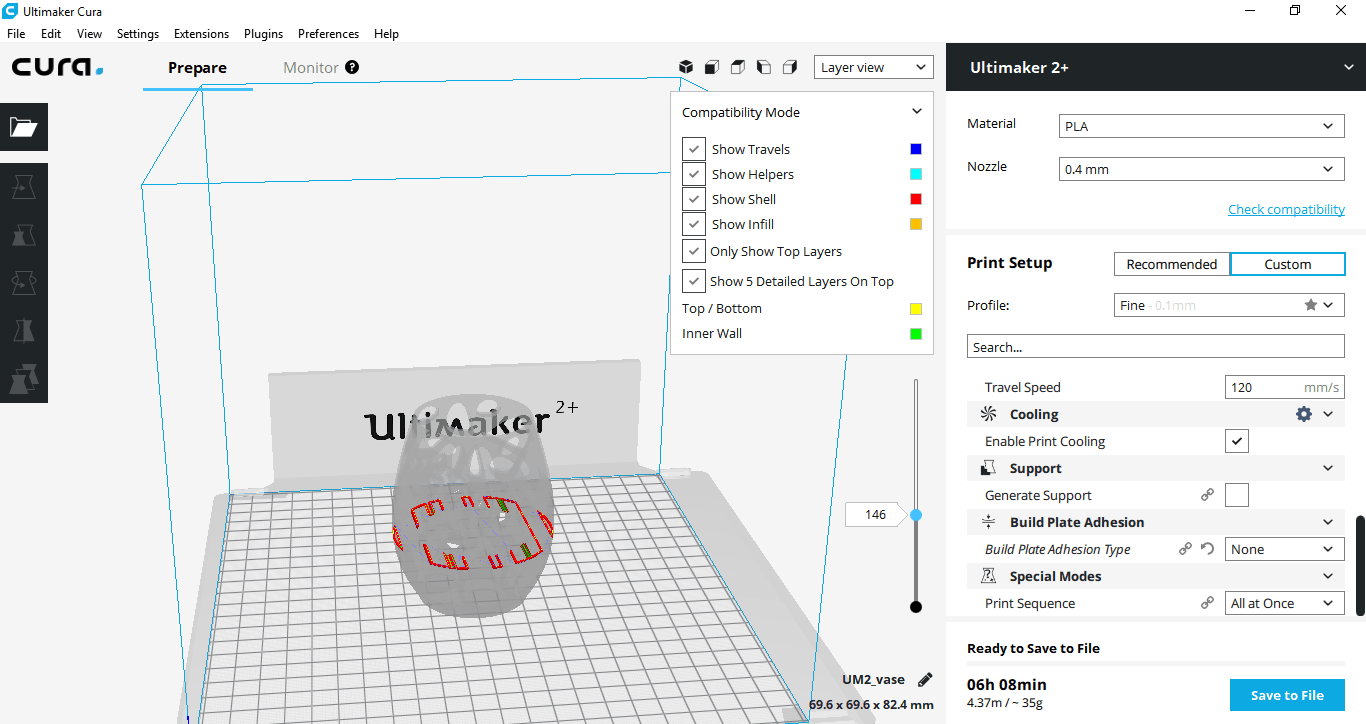Toggle the Show Infill checkbox
1366x724 pixels.
(694, 224)
